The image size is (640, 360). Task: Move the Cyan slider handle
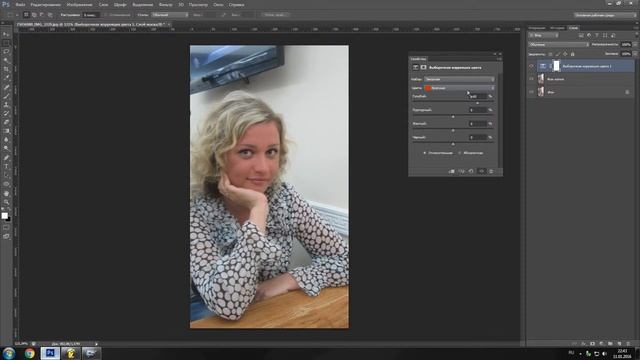[x=478, y=103]
